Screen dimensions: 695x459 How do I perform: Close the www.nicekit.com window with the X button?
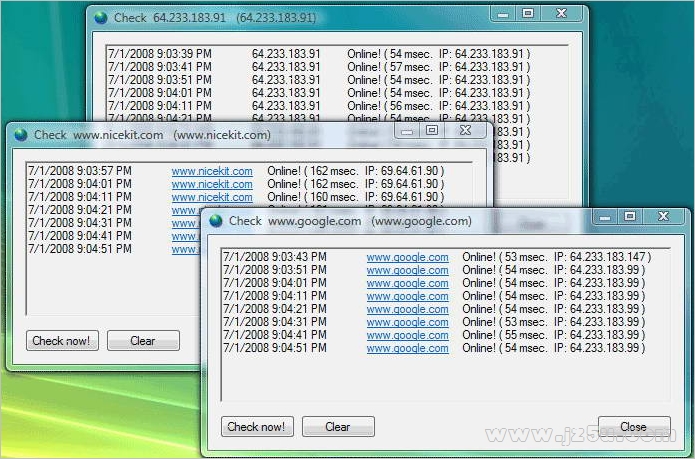pyautogui.click(x=465, y=130)
